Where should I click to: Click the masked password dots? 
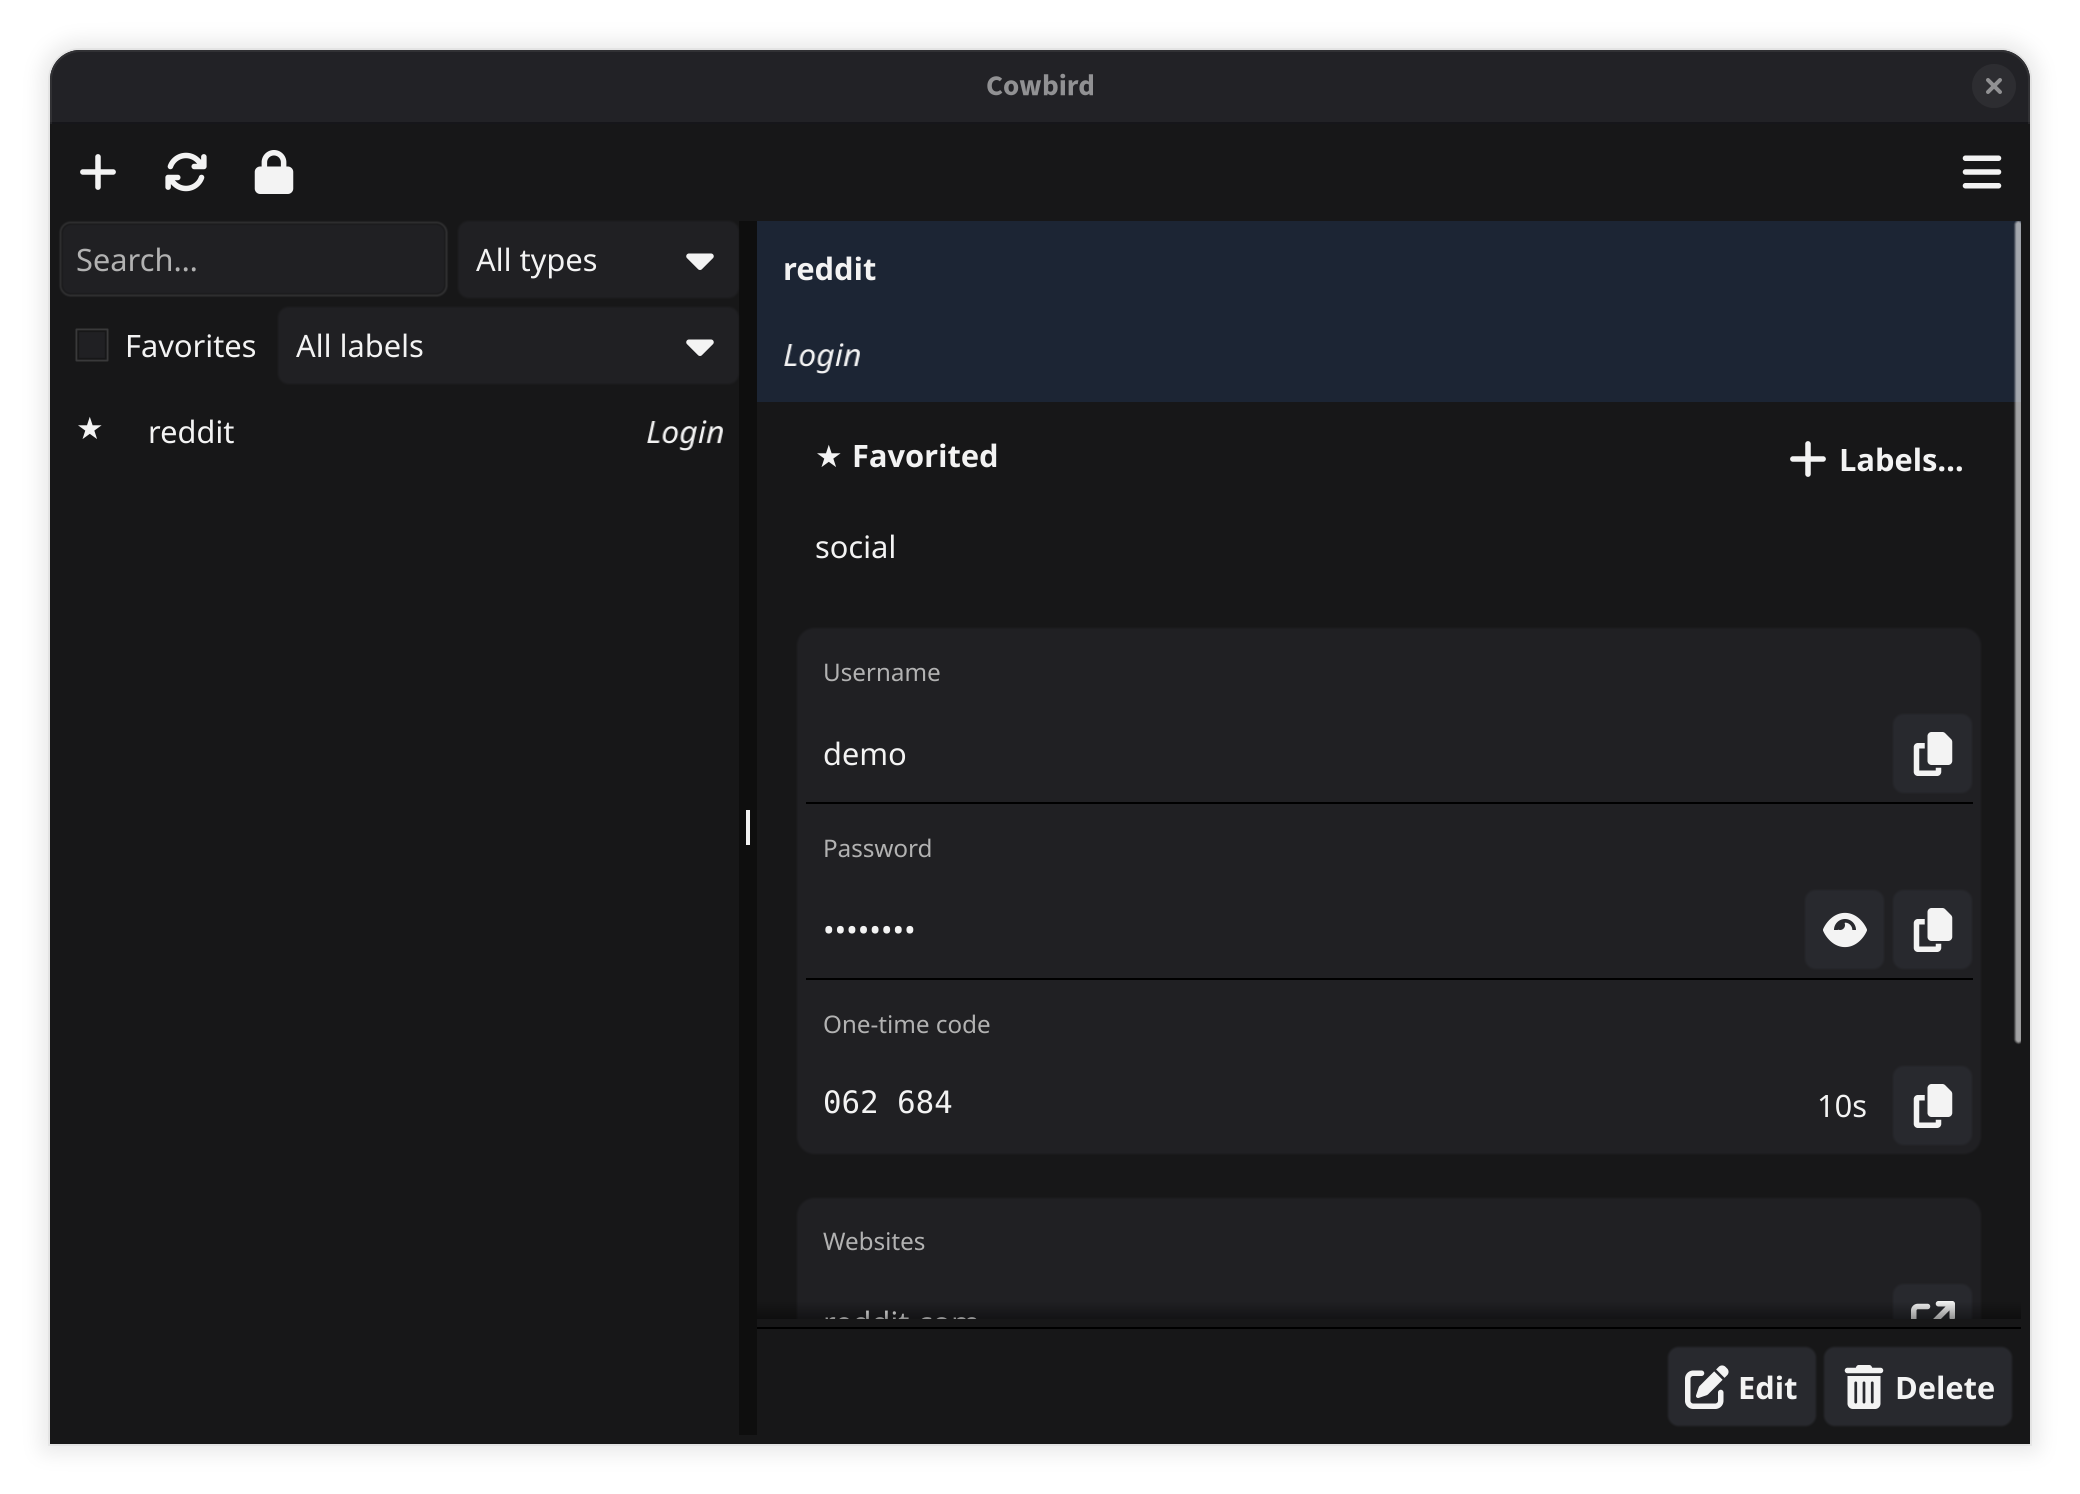[869, 930]
